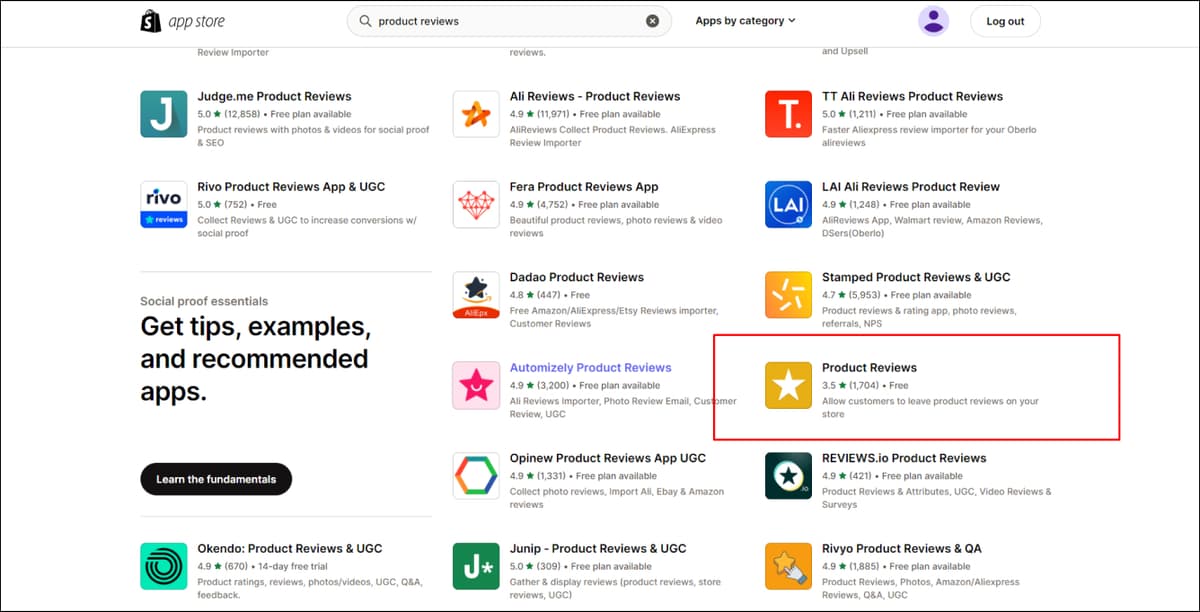The width and height of the screenshot is (1200, 612).
Task: Click 'Collect photo reviews, Import Ali' description
Action: pyautogui.click(x=617, y=498)
